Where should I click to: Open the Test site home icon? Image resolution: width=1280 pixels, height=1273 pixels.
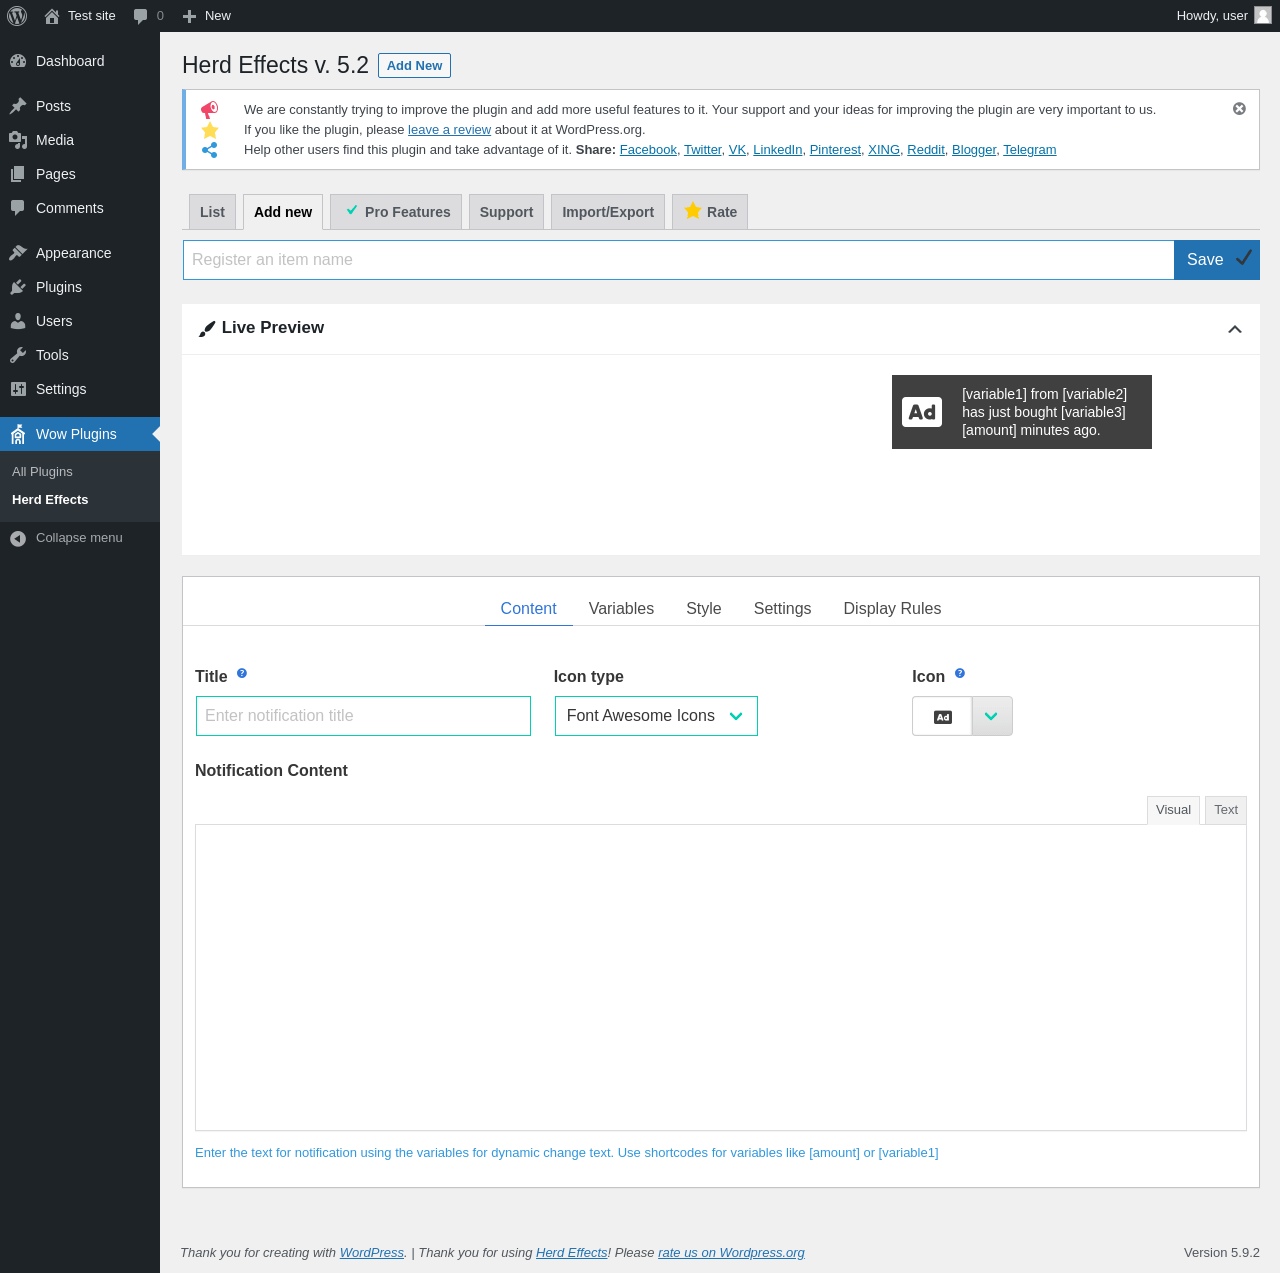click(52, 16)
